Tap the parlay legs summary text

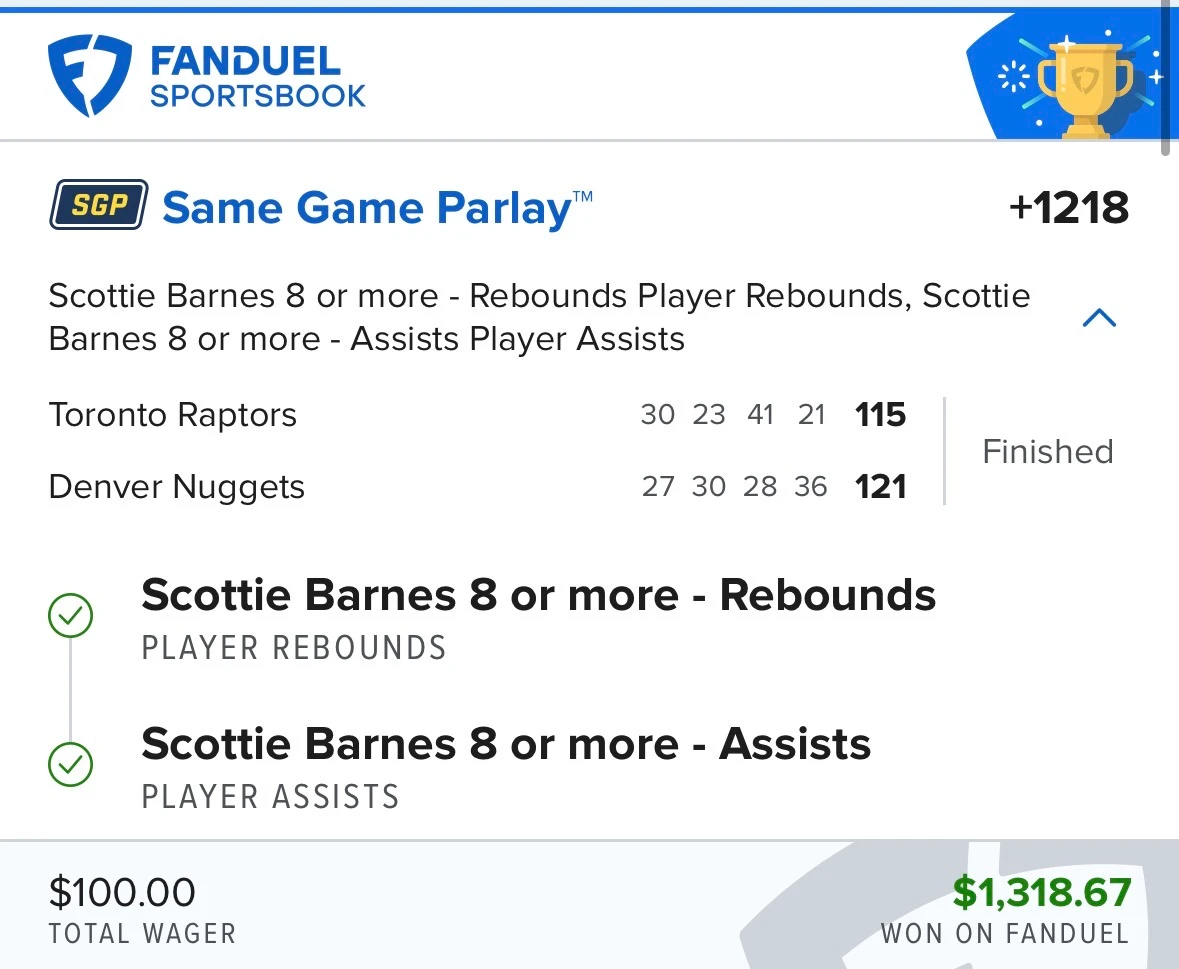pos(539,317)
